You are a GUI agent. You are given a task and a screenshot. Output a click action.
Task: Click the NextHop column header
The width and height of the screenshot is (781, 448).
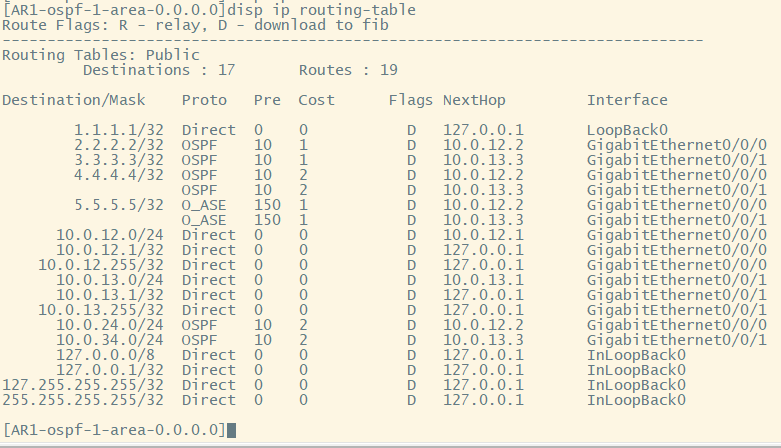(x=475, y=100)
